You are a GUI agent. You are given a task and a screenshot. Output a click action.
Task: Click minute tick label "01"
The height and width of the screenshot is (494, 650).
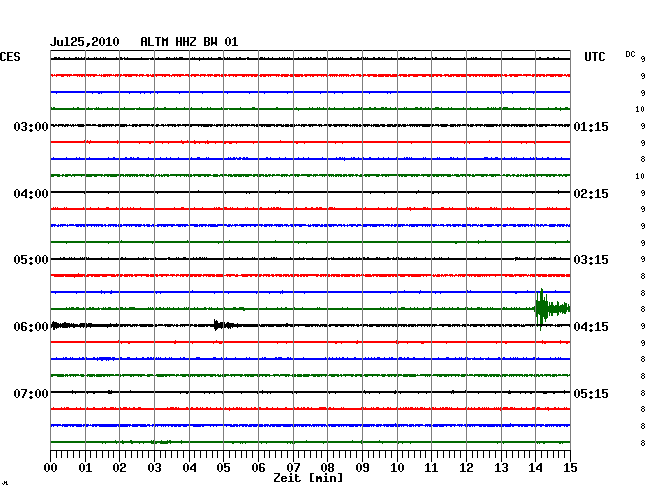point(85,468)
